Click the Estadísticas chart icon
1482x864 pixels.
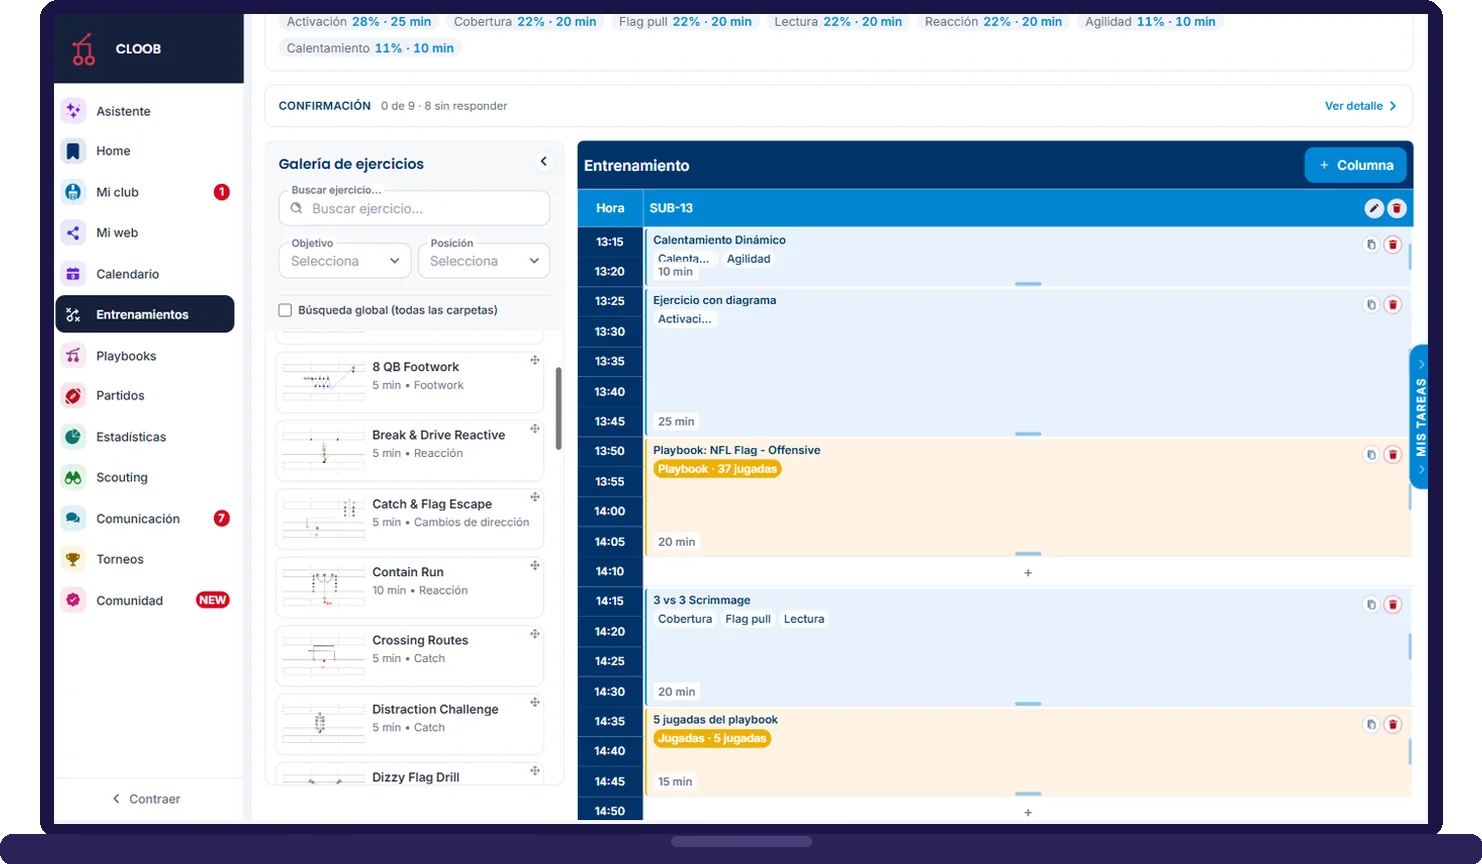click(x=73, y=437)
